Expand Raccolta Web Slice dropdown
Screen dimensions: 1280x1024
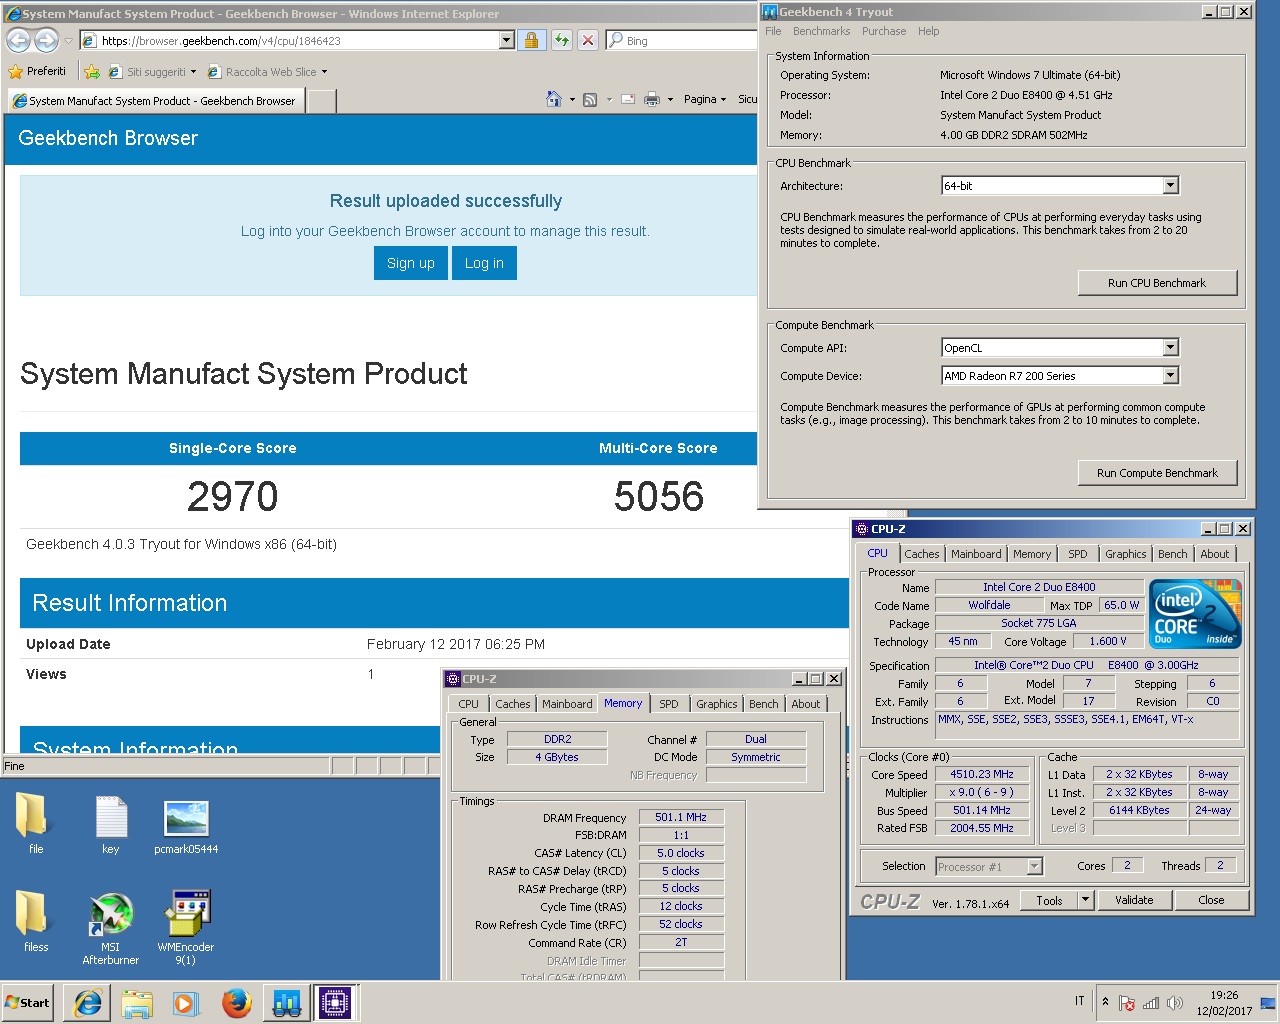point(324,72)
